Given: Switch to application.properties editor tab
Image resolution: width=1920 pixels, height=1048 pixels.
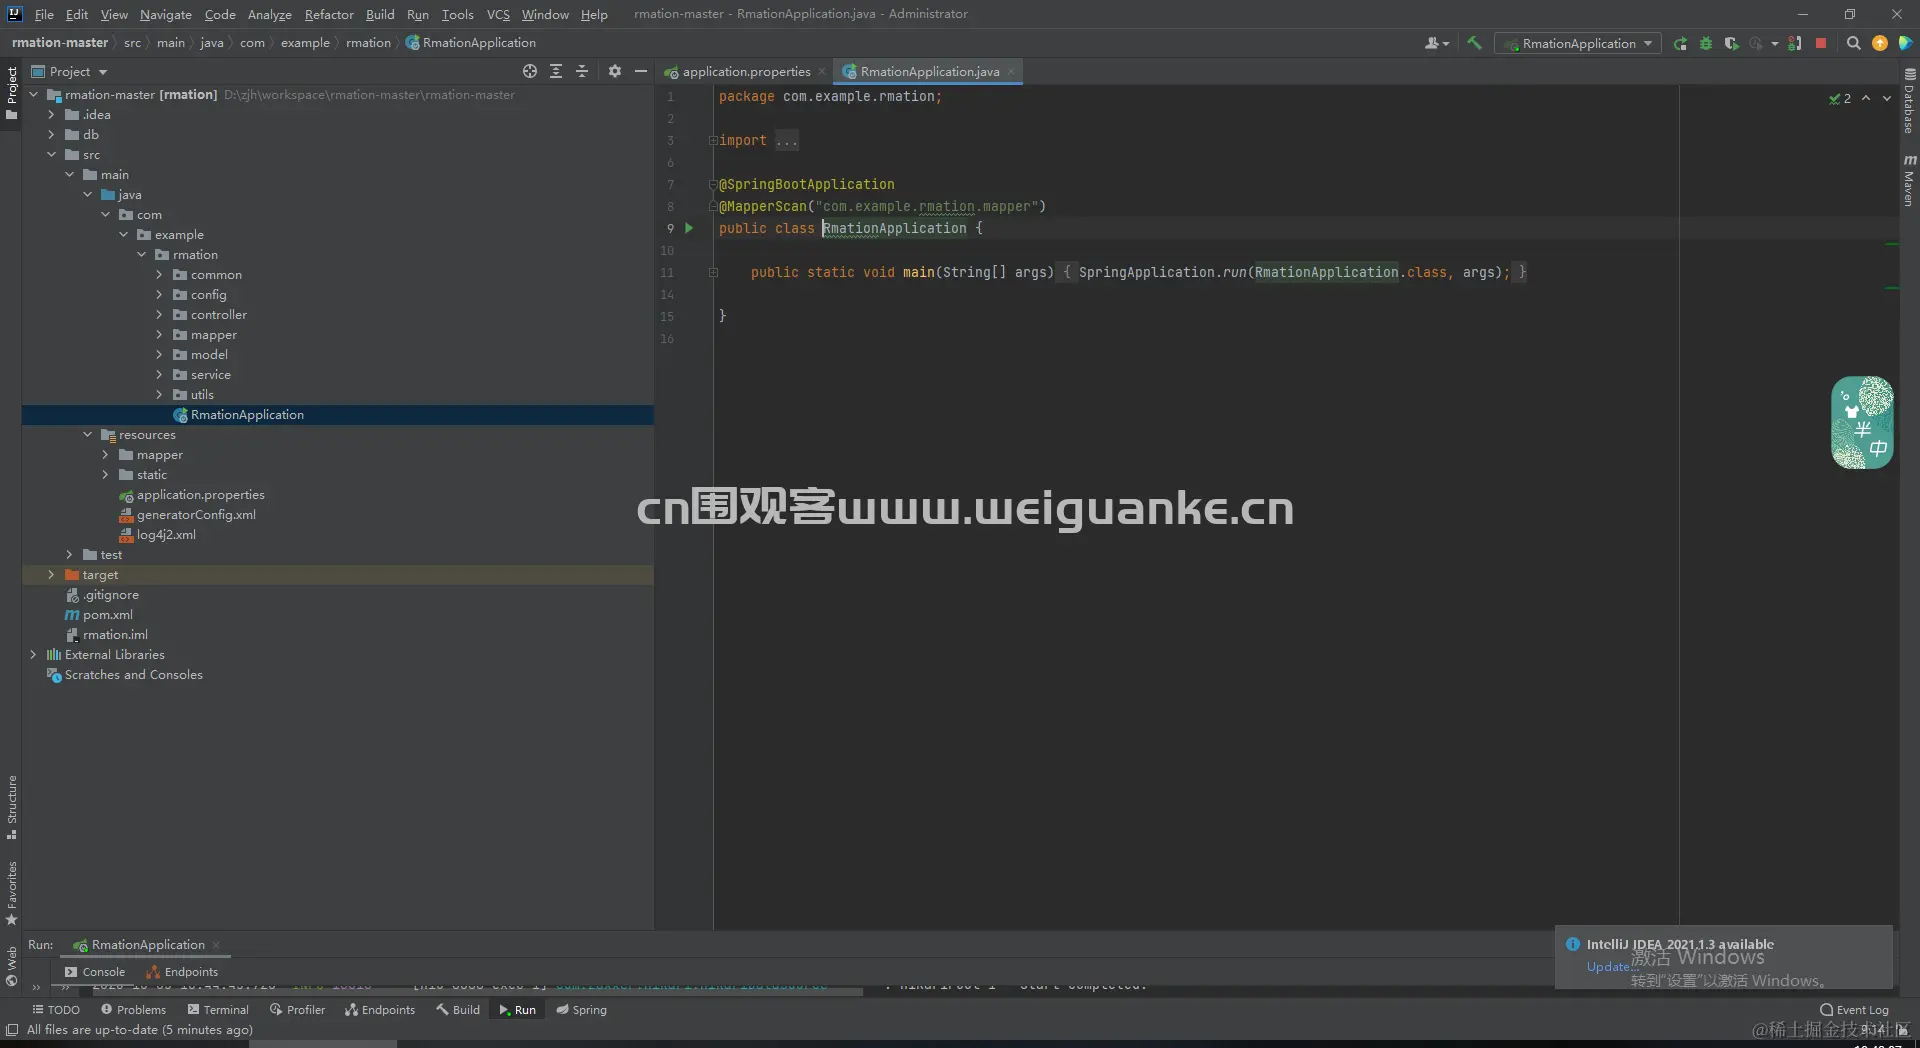Looking at the screenshot, I should pyautogui.click(x=746, y=71).
